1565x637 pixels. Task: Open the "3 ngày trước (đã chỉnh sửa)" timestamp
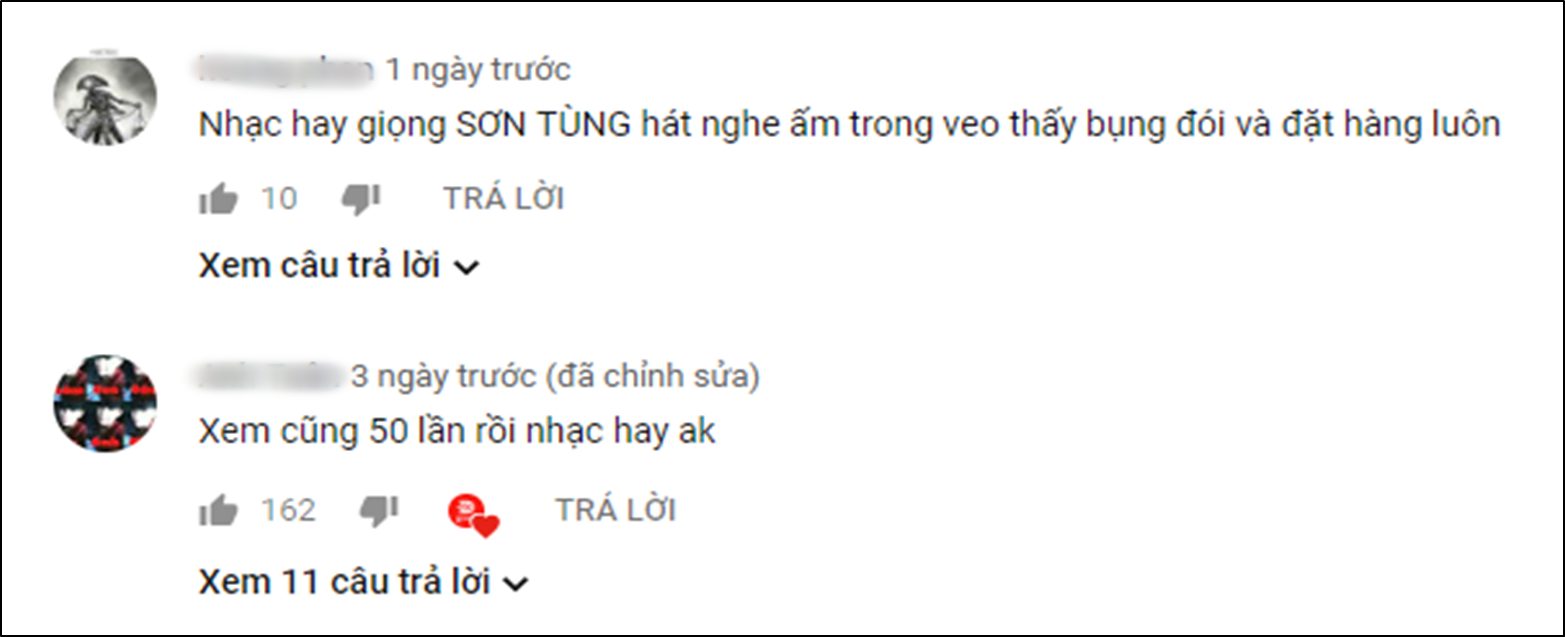pyautogui.click(x=555, y=377)
